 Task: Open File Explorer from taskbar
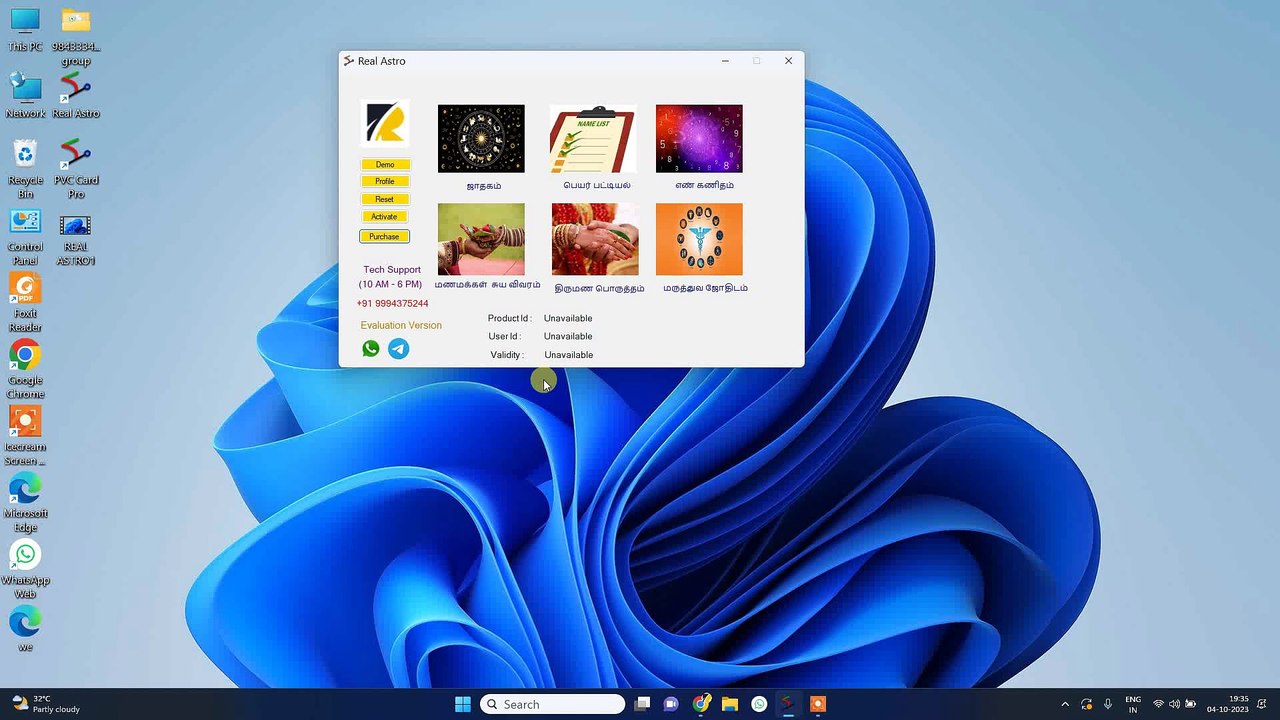point(730,704)
